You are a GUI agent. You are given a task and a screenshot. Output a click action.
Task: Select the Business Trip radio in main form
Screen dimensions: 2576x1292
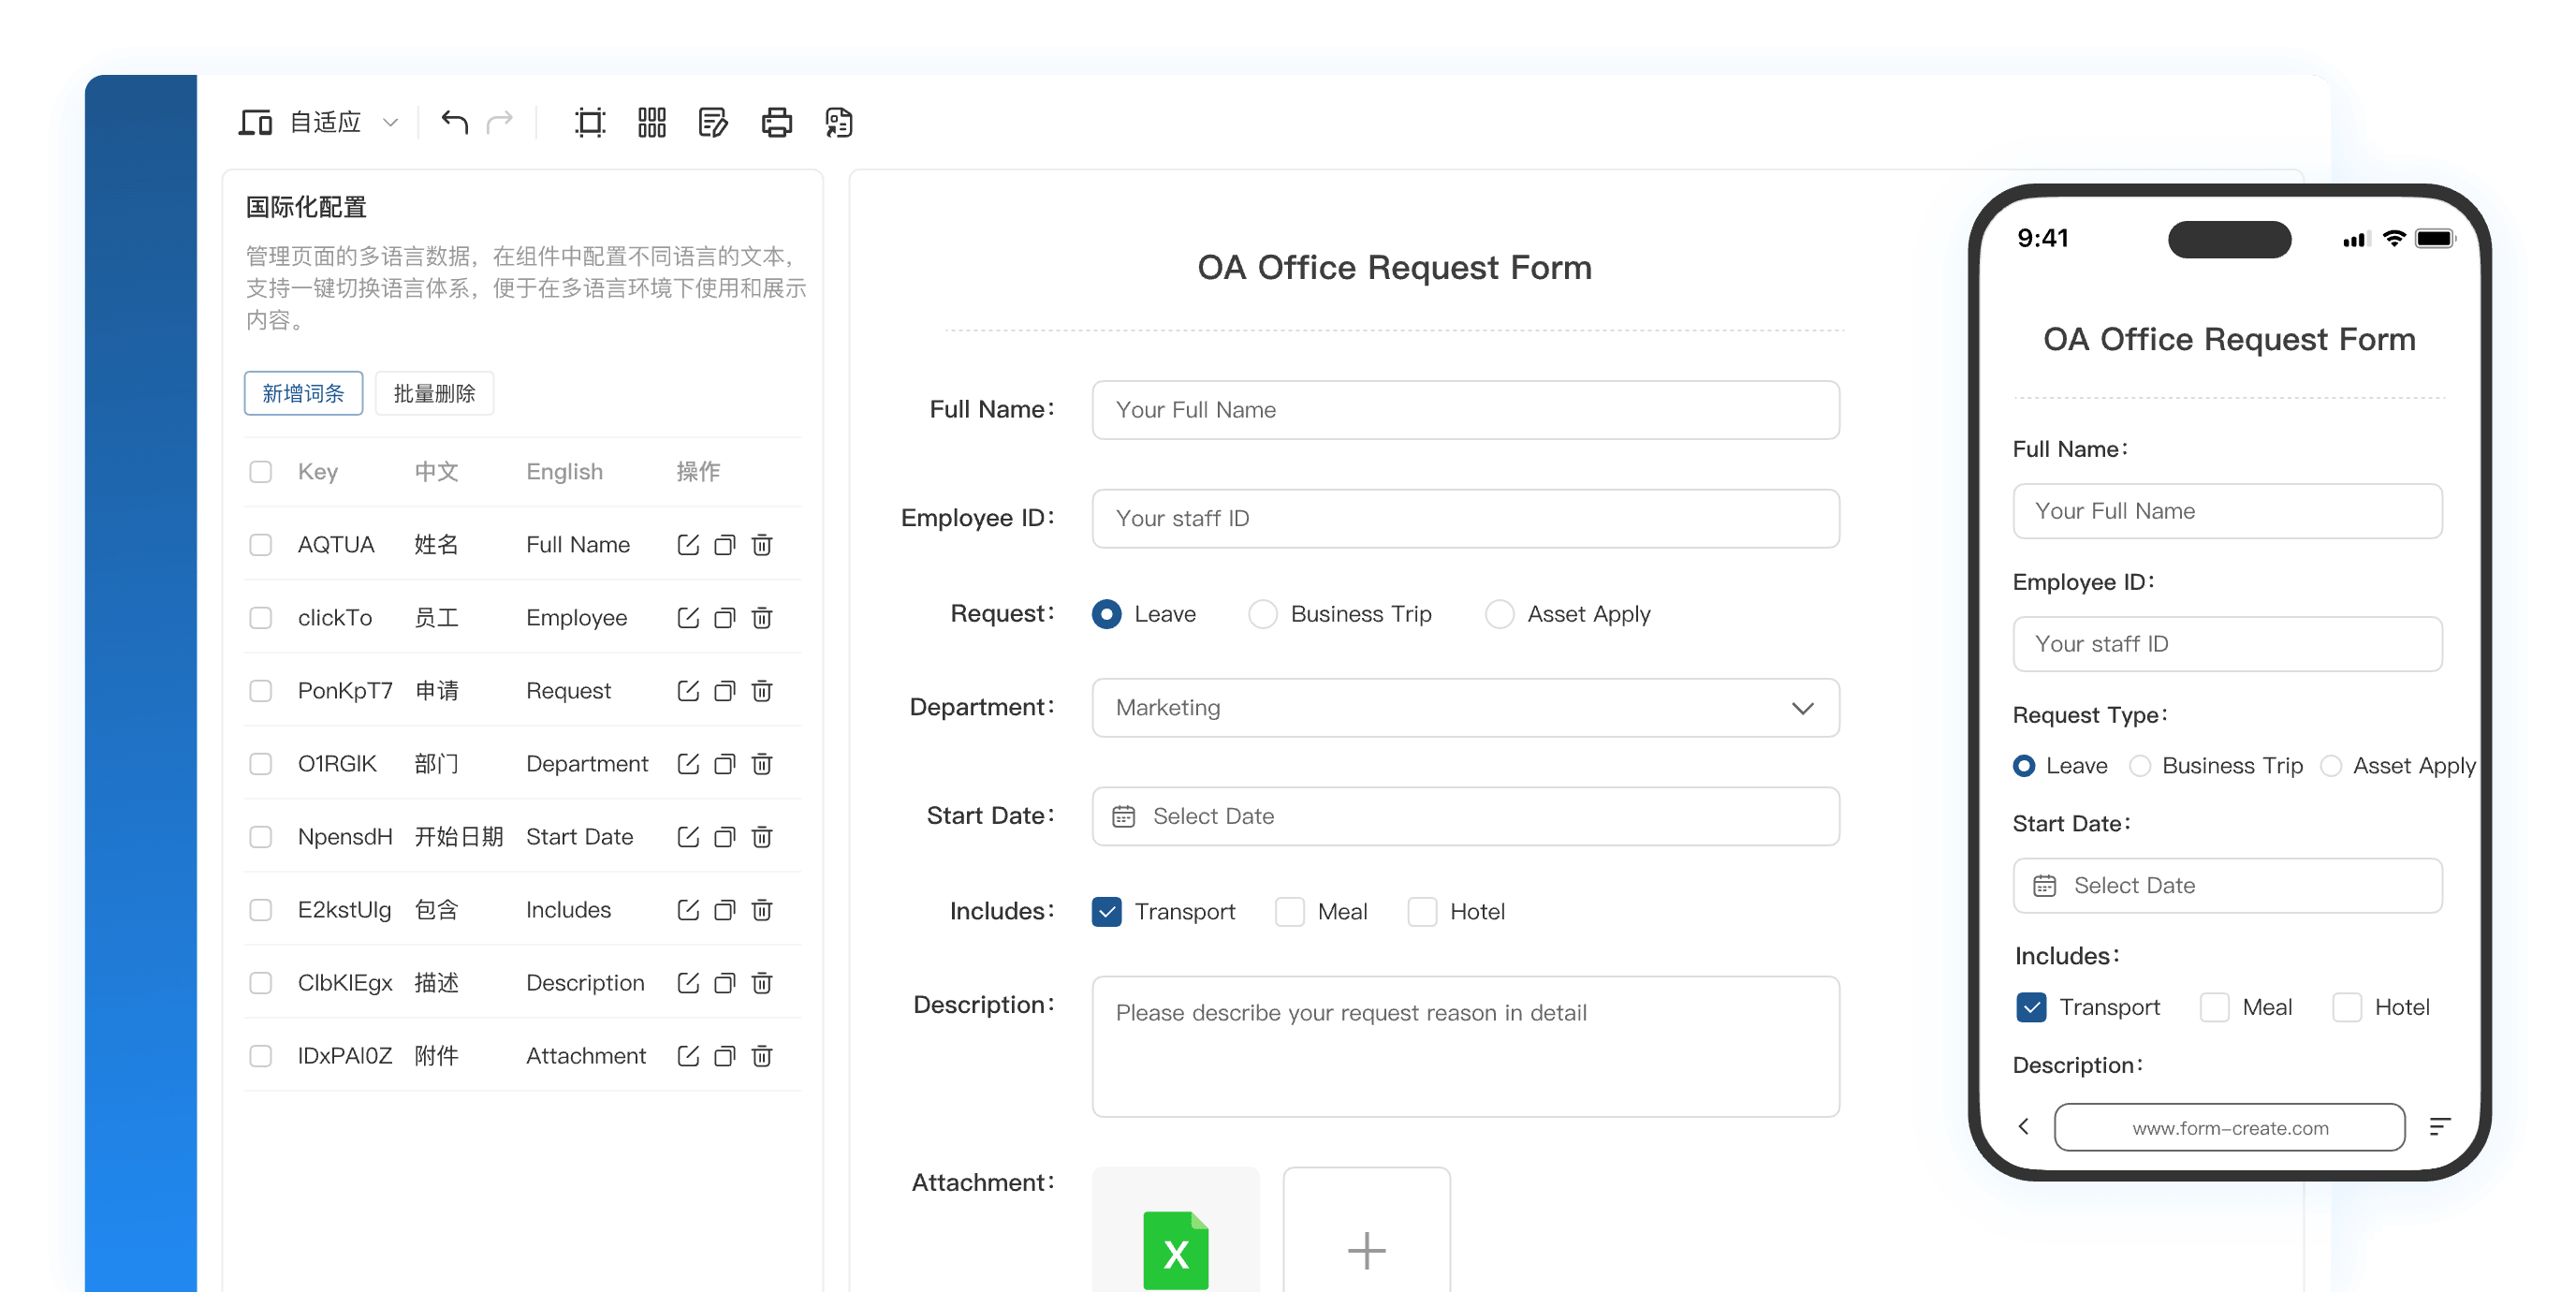coord(1262,613)
